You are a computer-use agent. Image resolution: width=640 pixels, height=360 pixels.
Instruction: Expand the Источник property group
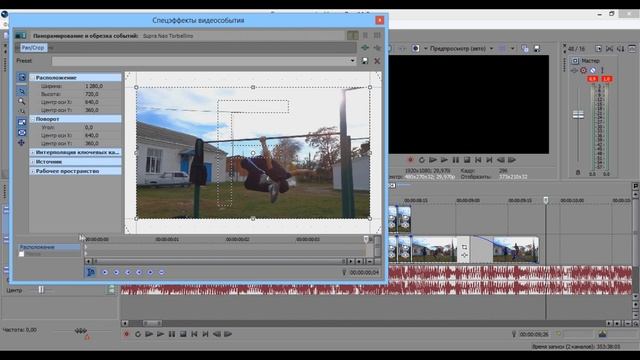(32, 162)
